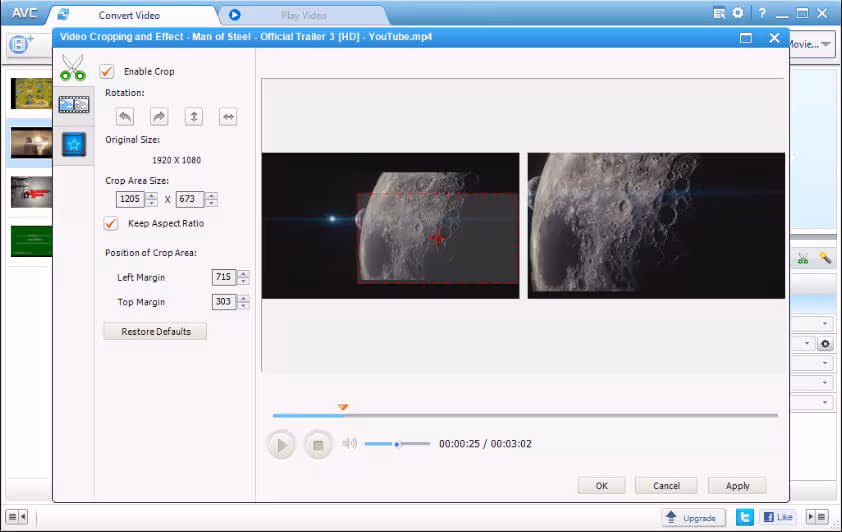Viewport: 842px width, 532px height.
Task: Toggle the Enable Crop checkbox
Action: tap(107, 71)
